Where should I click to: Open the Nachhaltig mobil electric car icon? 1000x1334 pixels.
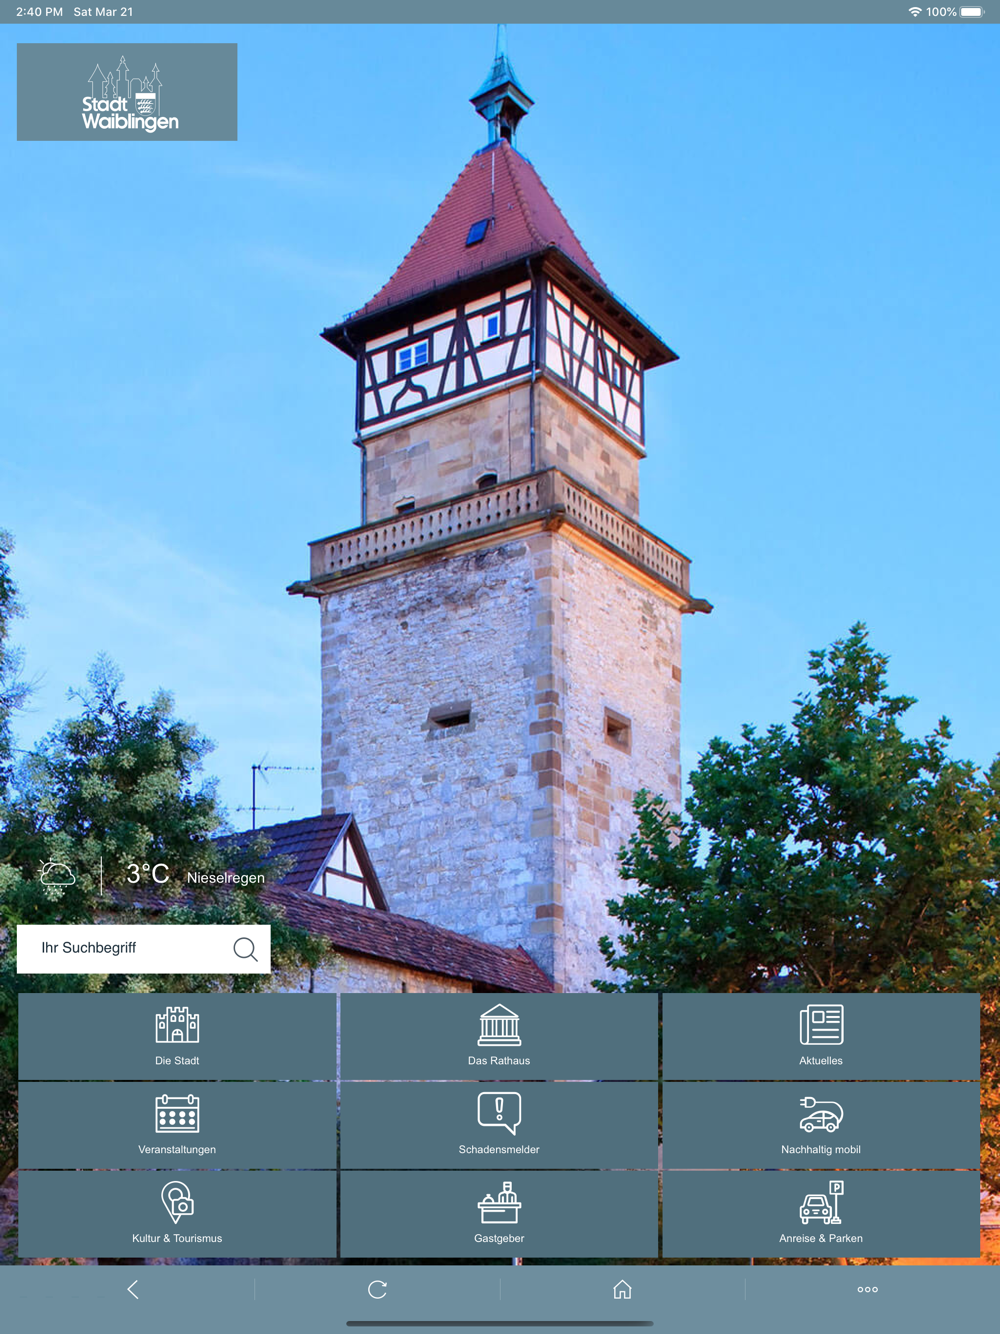(821, 1114)
